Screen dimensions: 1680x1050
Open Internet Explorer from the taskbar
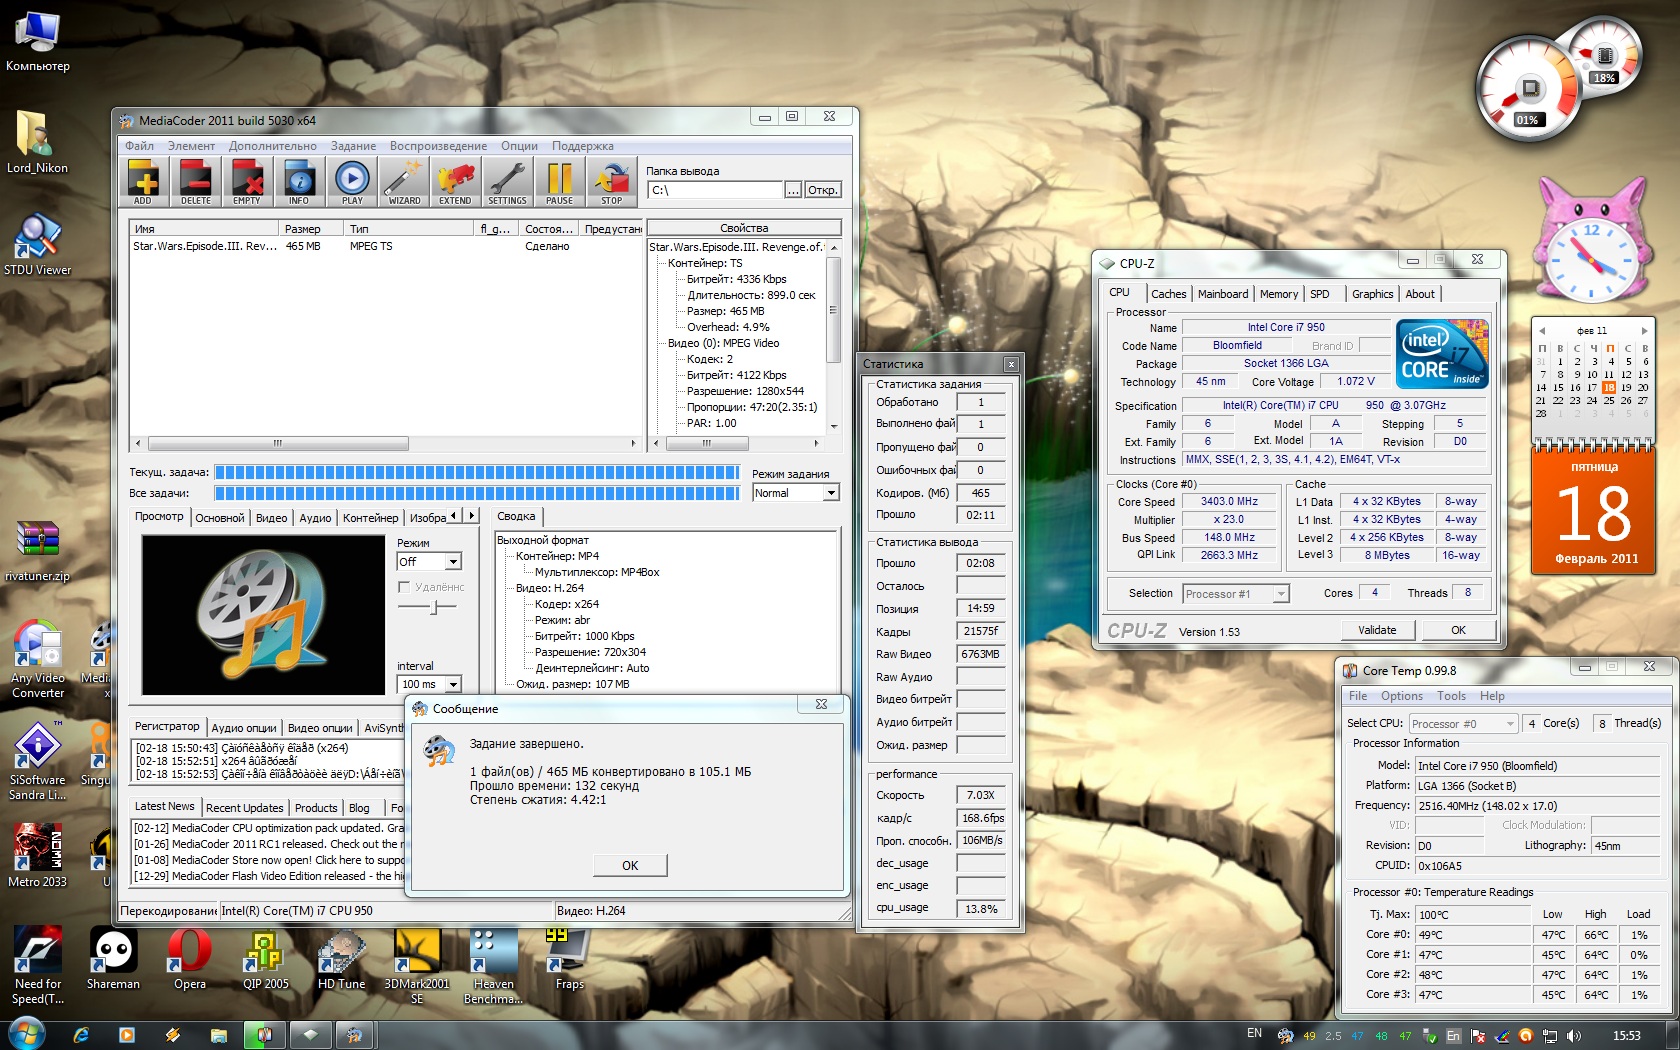[x=81, y=1035]
